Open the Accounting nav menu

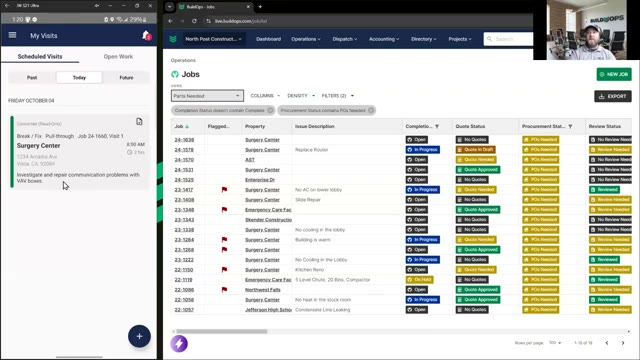point(384,39)
